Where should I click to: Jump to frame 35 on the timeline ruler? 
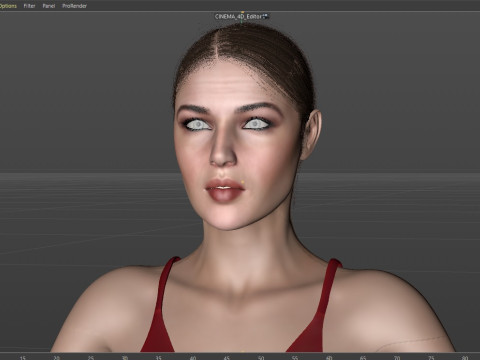[x=159, y=358]
